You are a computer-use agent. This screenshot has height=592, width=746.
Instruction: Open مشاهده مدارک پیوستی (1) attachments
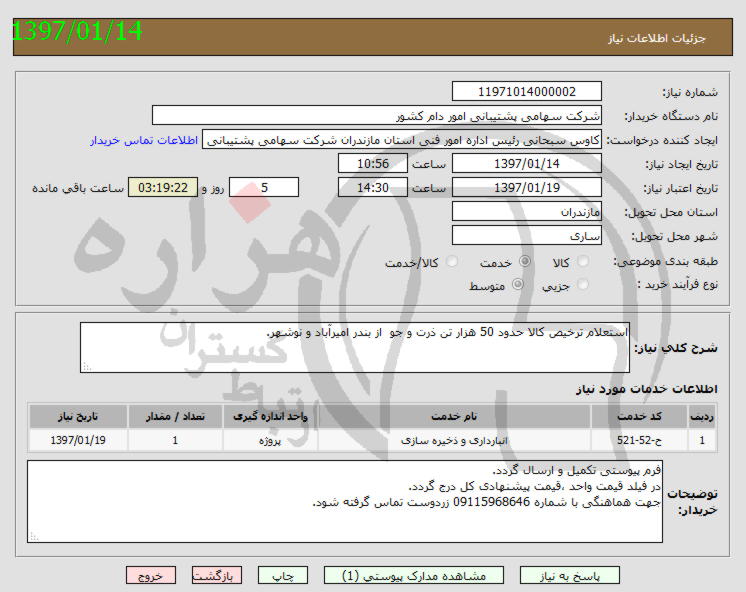(x=413, y=576)
